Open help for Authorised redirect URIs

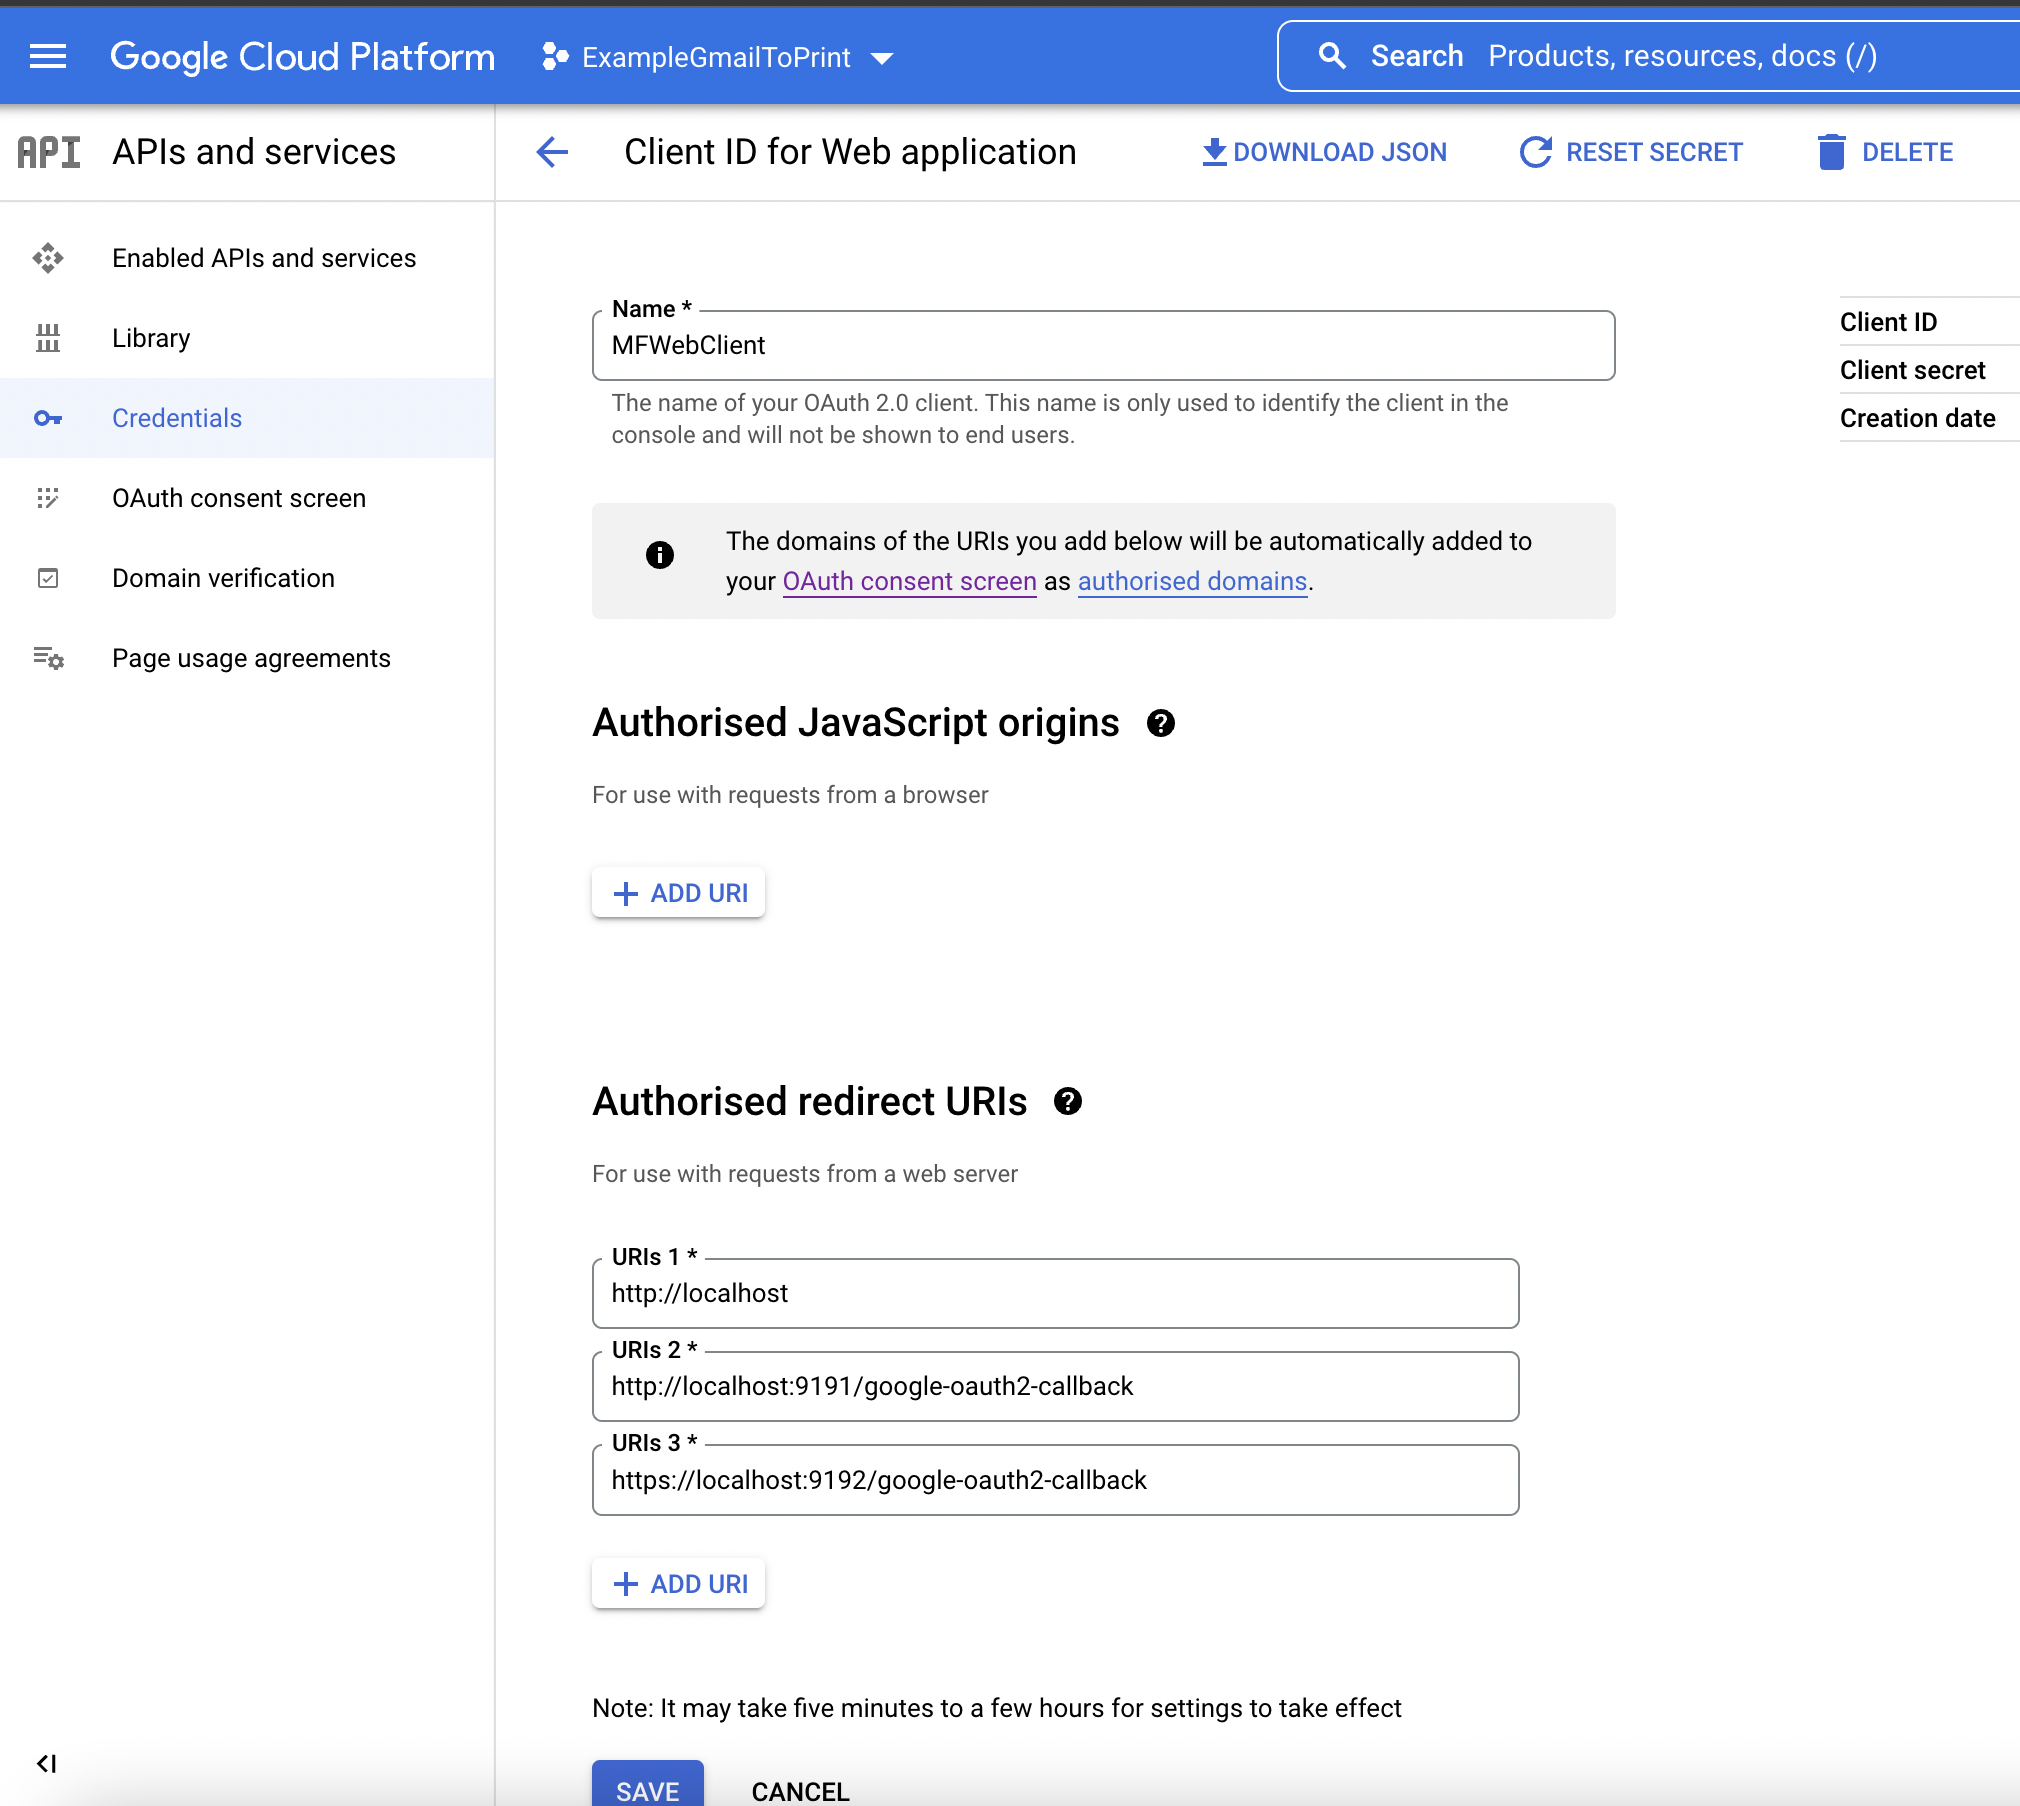tap(1067, 1102)
